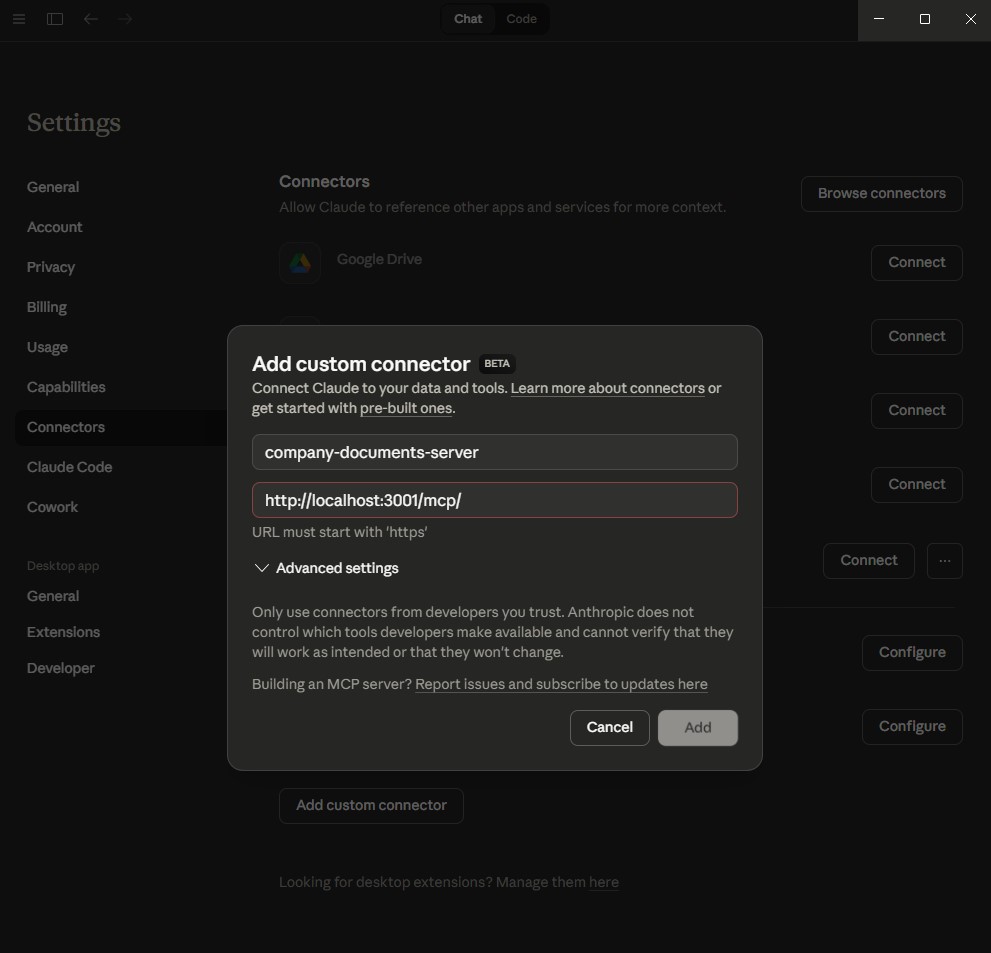Viewport: 991px width, 953px height.
Task: Connect the Google Drive connector
Action: point(916,262)
